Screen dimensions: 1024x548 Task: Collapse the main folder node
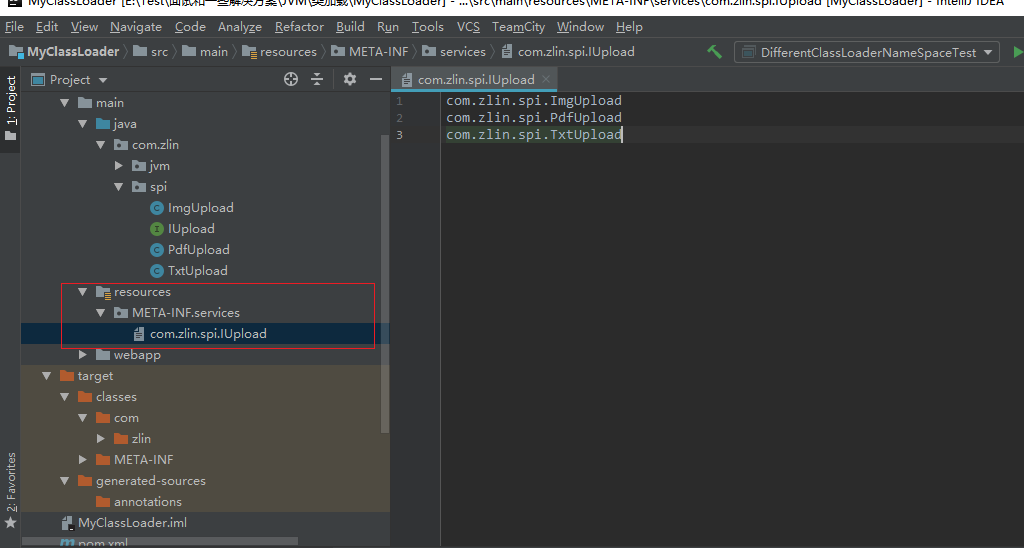pos(65,103)
